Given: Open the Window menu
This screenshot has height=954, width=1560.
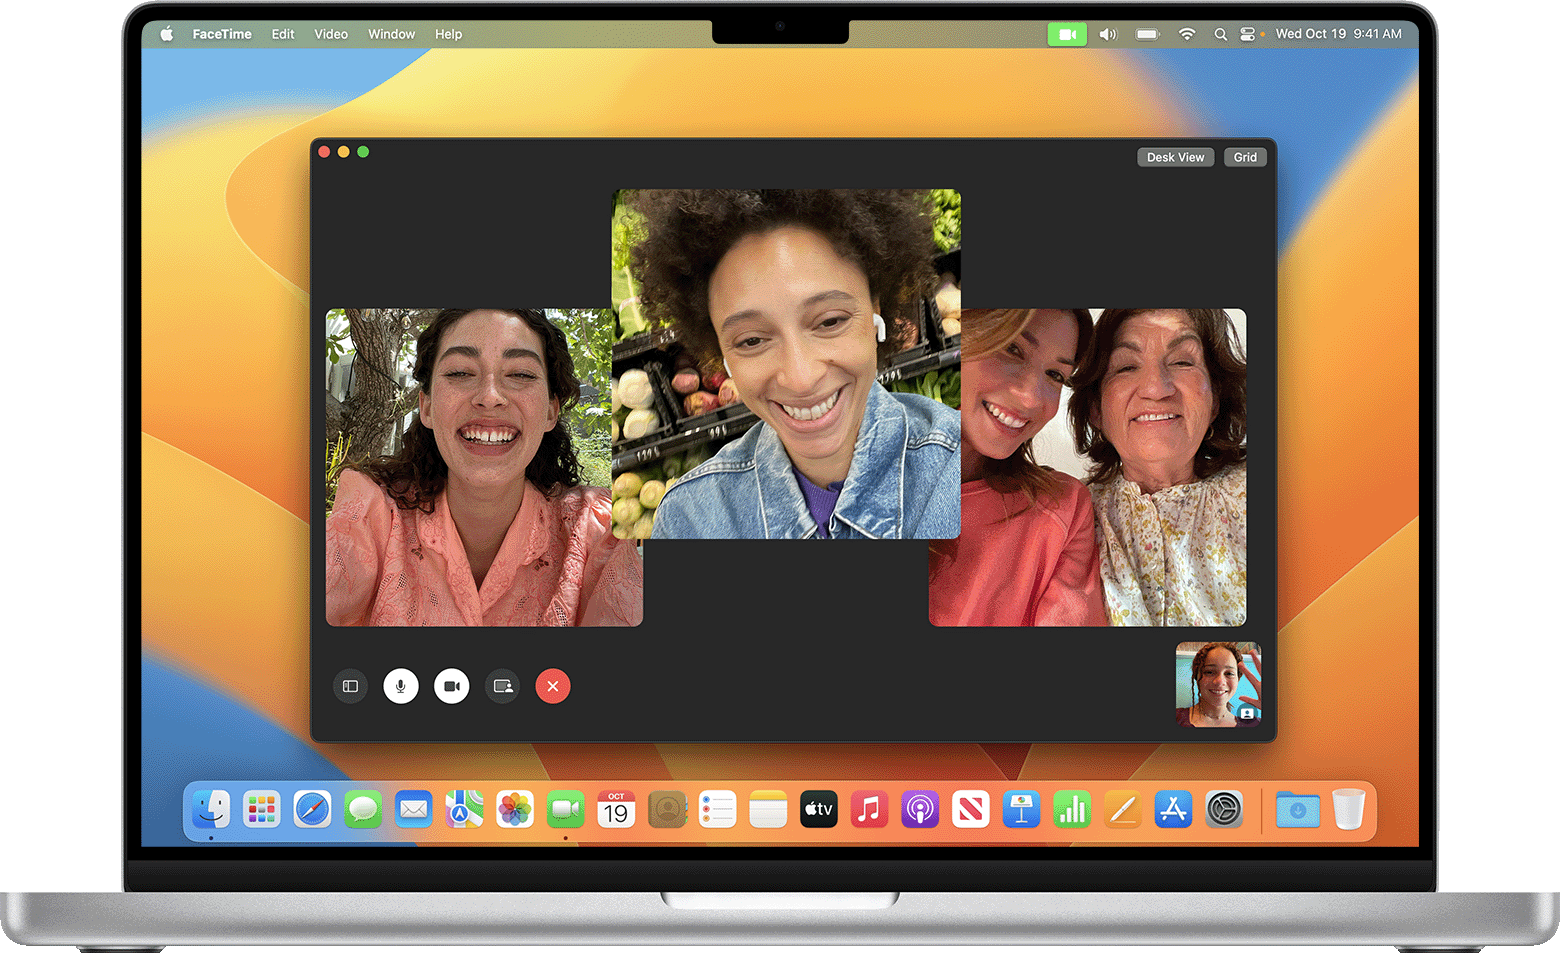Looking at the screenshot, I should [391, 33].
